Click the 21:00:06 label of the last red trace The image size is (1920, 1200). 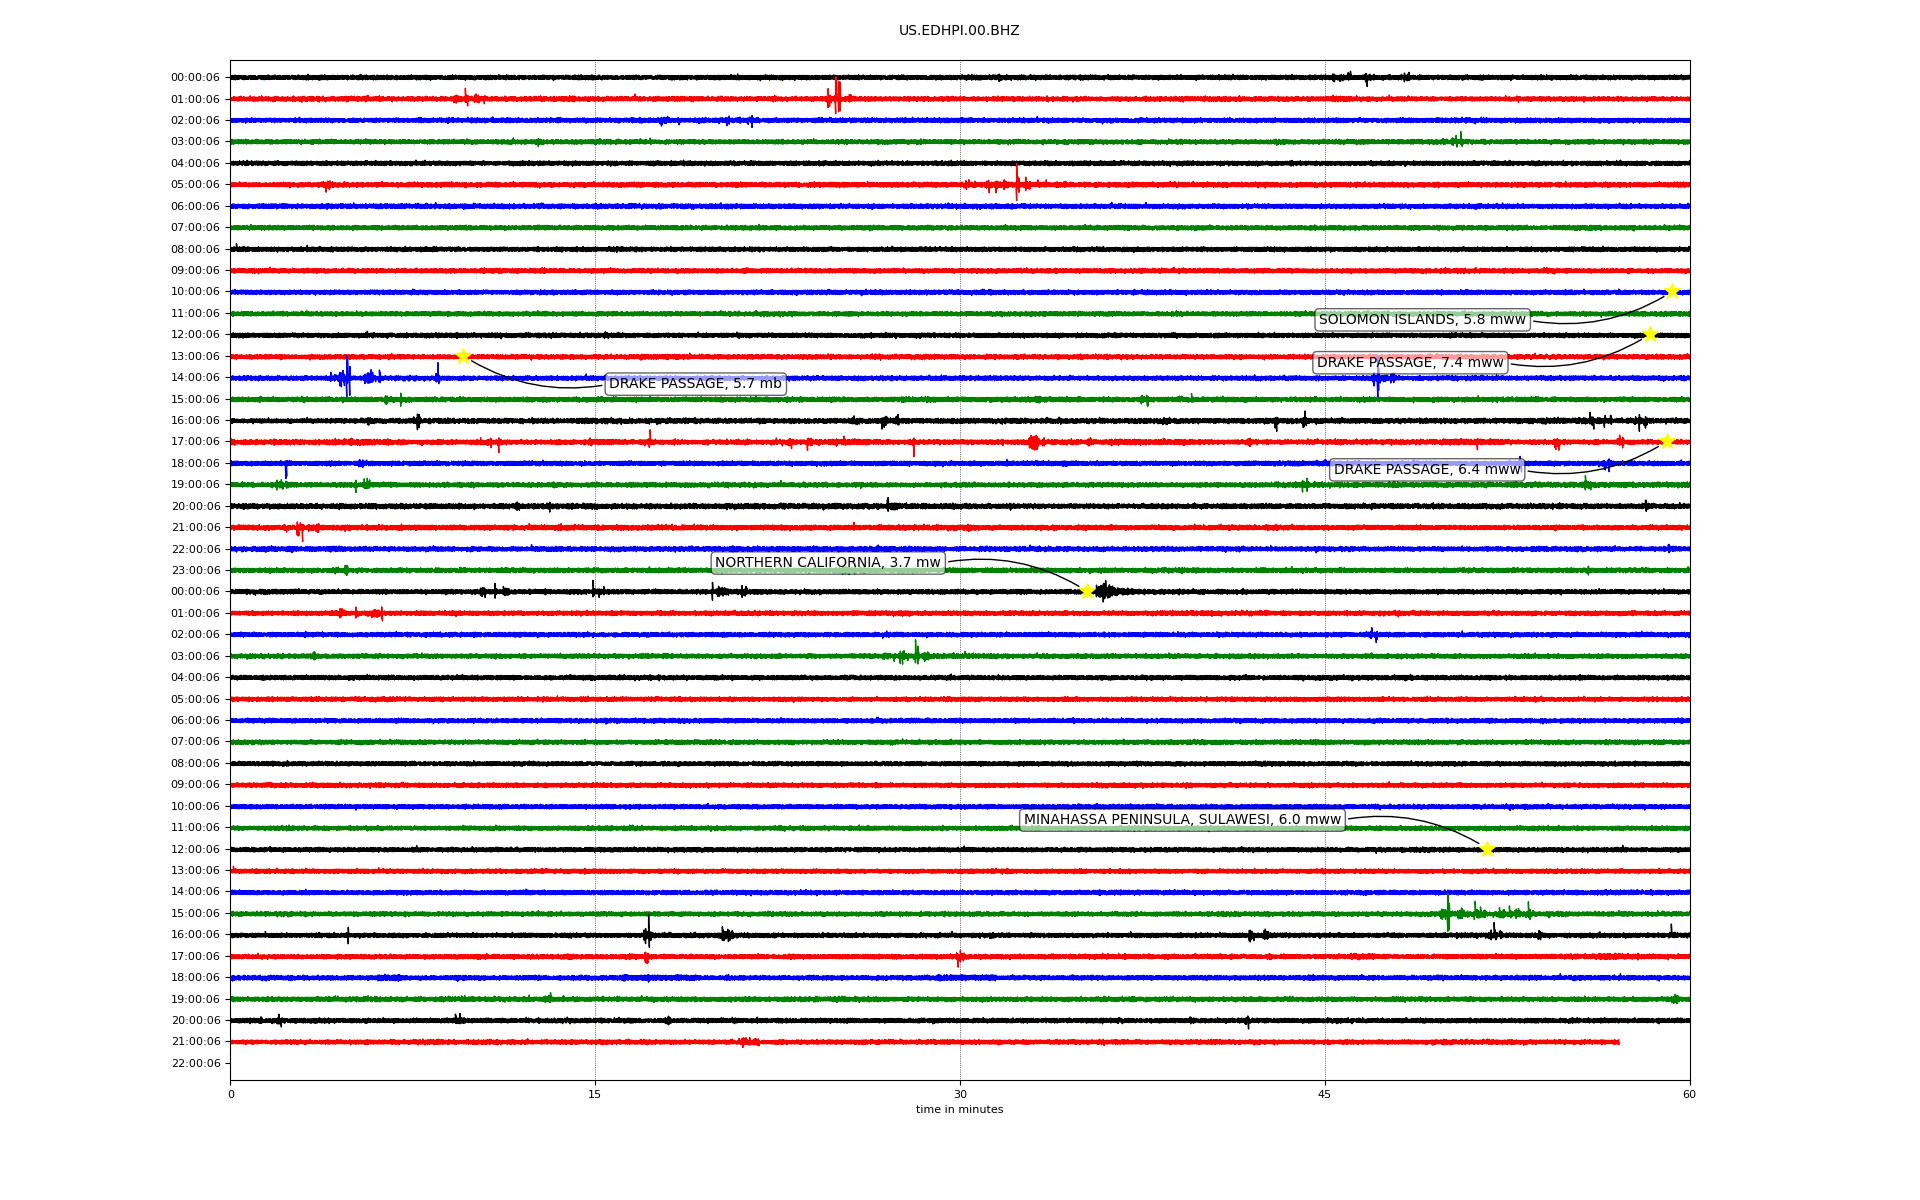pyautogui.click(x=195, y=1042)
